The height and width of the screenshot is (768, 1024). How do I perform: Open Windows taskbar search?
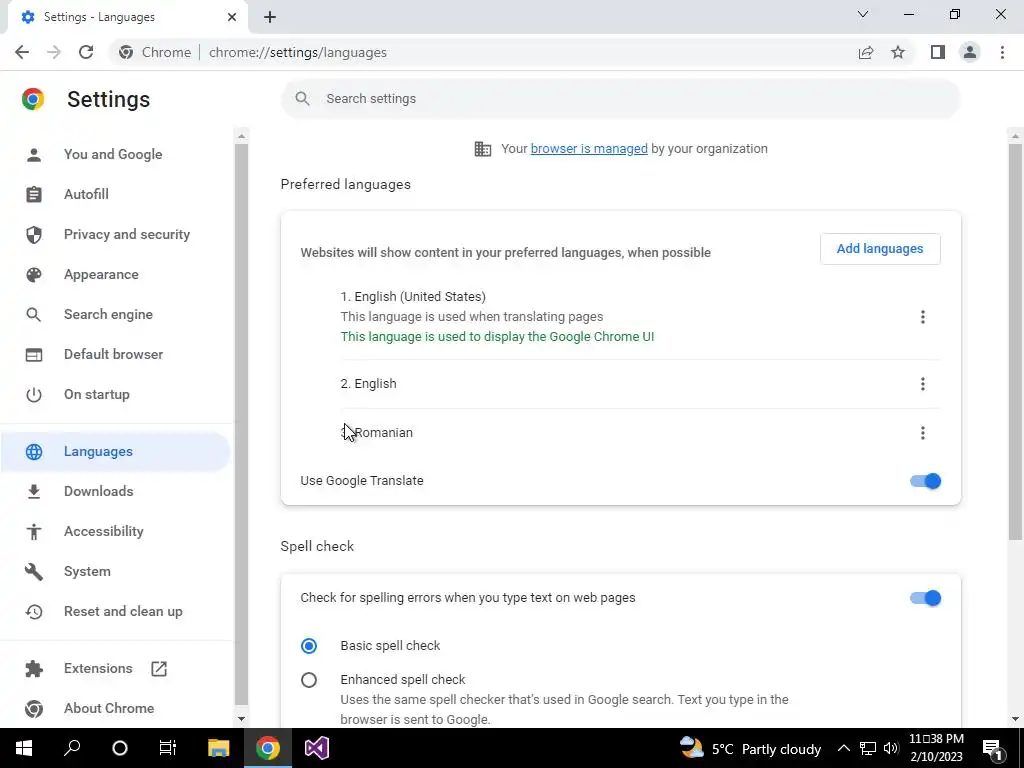click(72, 748)
